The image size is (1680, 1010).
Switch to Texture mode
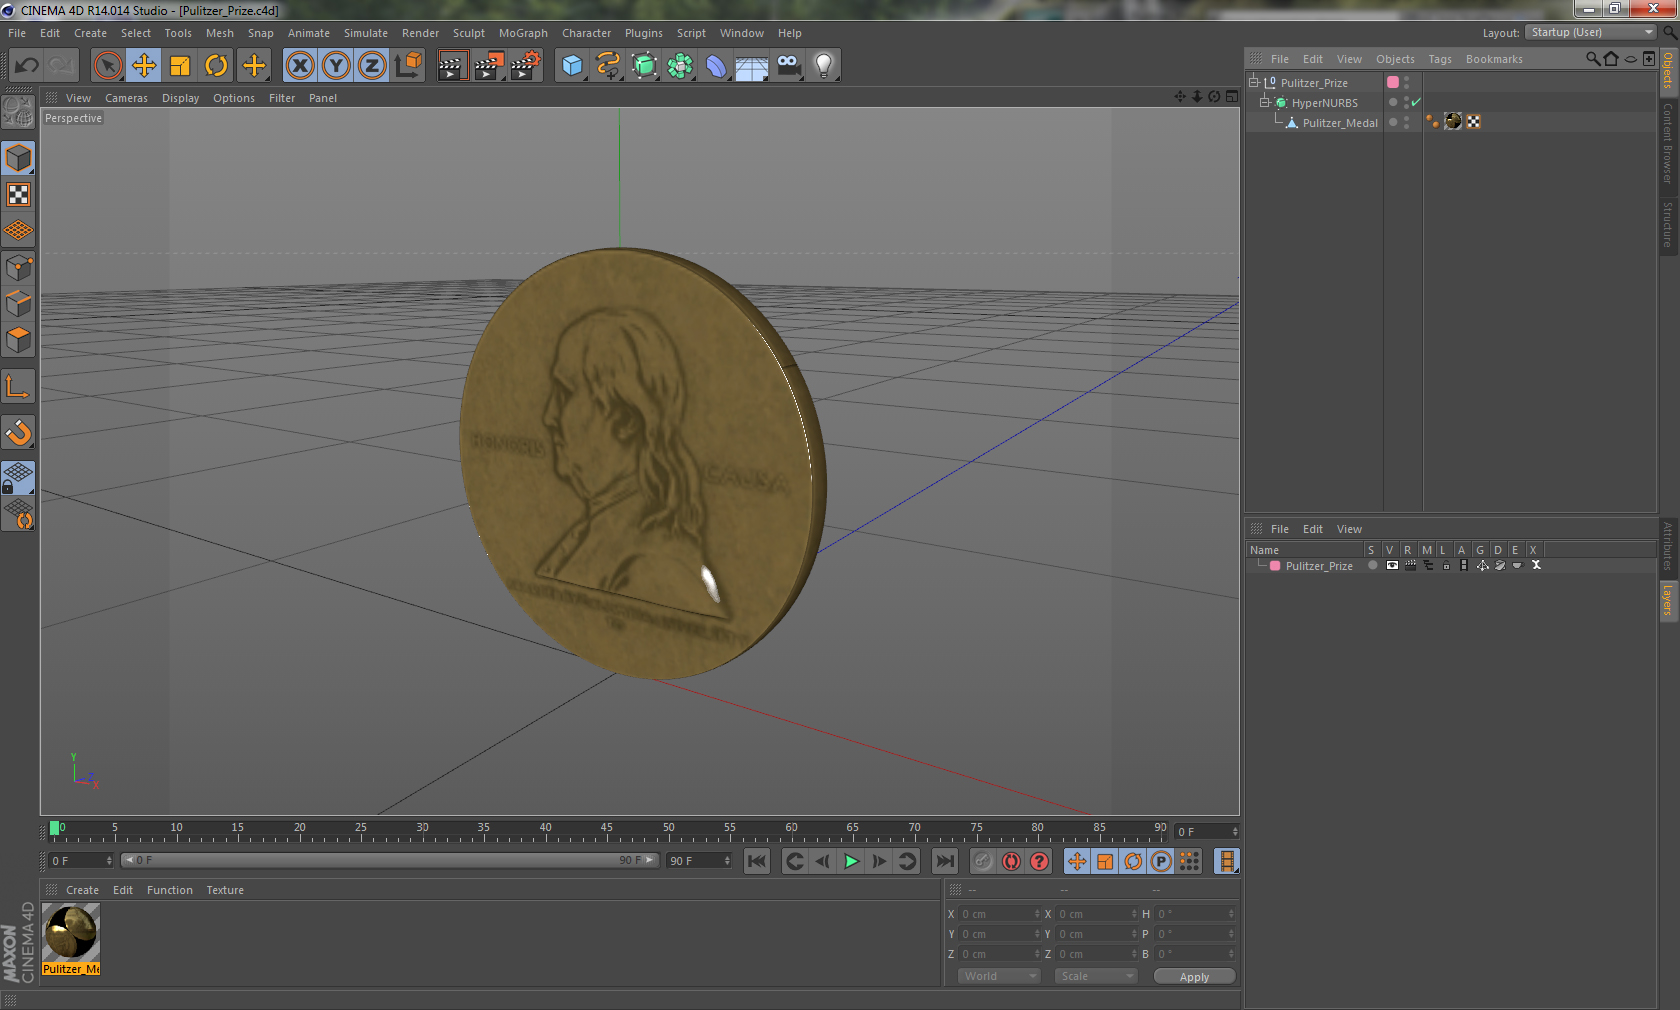pos(18,194)
